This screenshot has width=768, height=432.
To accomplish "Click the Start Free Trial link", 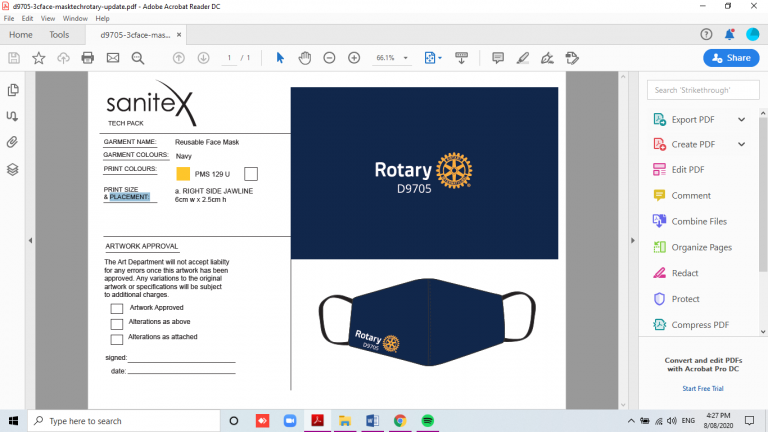I will [703, 388].
